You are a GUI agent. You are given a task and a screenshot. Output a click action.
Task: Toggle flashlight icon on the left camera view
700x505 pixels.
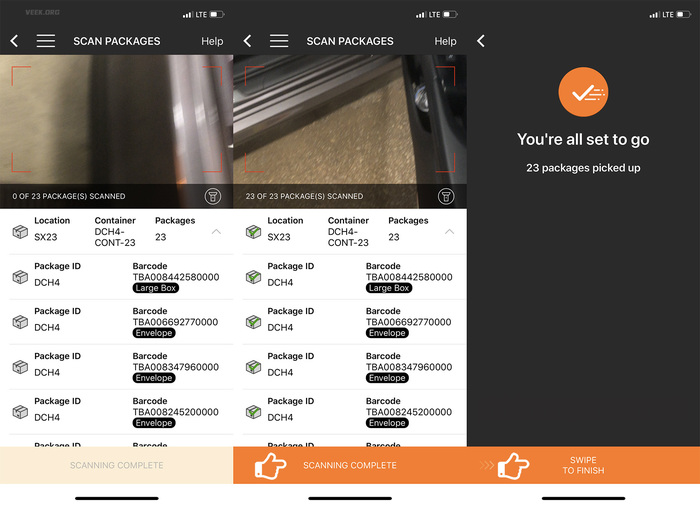coord(213,196)
